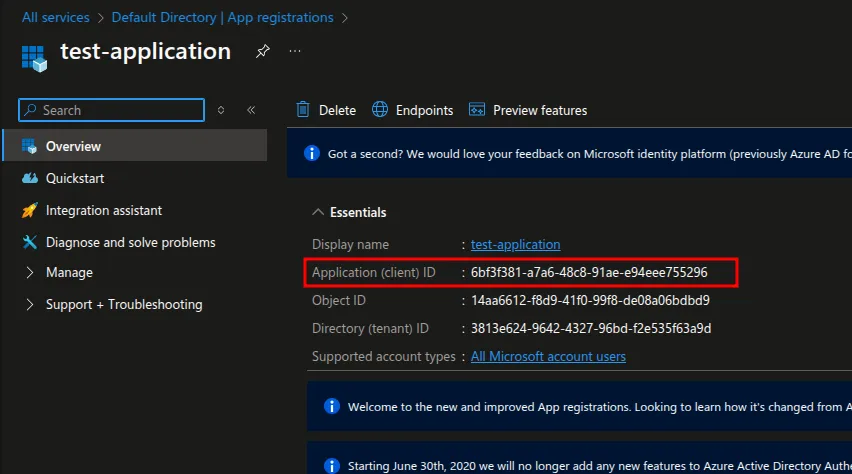This screenshot has height=474, width=852.
Task: Click the Quickstart cloud icon
Action: (29, 178)
